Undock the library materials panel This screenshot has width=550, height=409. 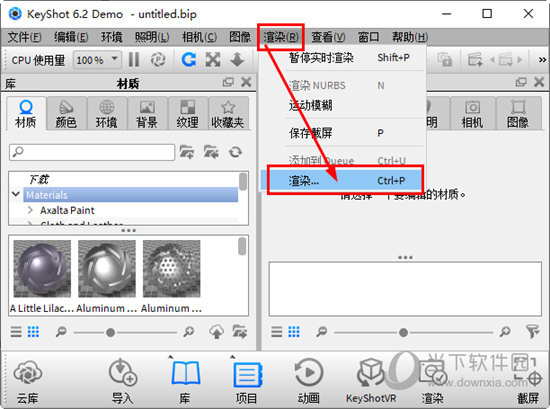(x=228, y=82)
